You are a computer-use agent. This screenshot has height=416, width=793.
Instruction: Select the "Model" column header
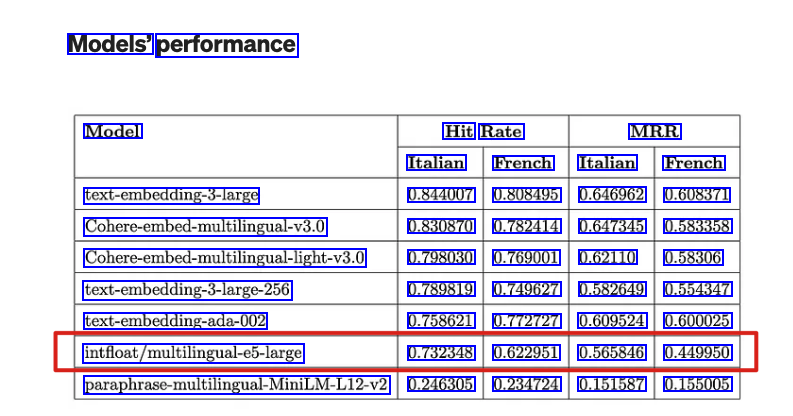point(113,131)
